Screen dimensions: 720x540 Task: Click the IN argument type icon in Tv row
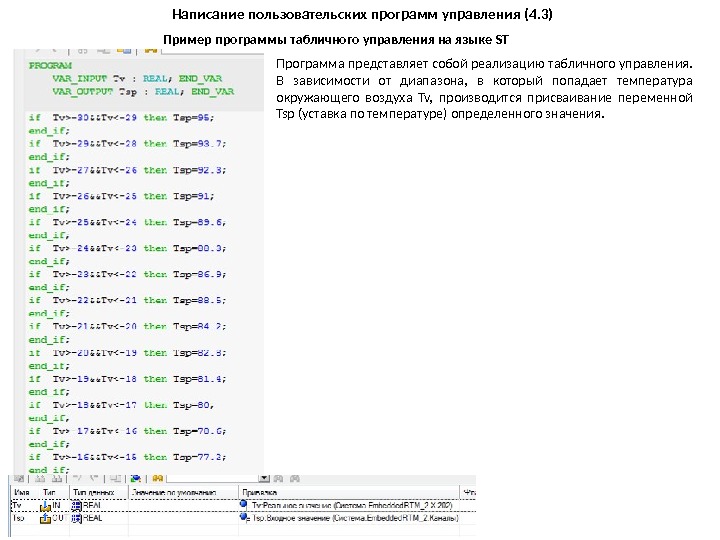click(45, 506)
